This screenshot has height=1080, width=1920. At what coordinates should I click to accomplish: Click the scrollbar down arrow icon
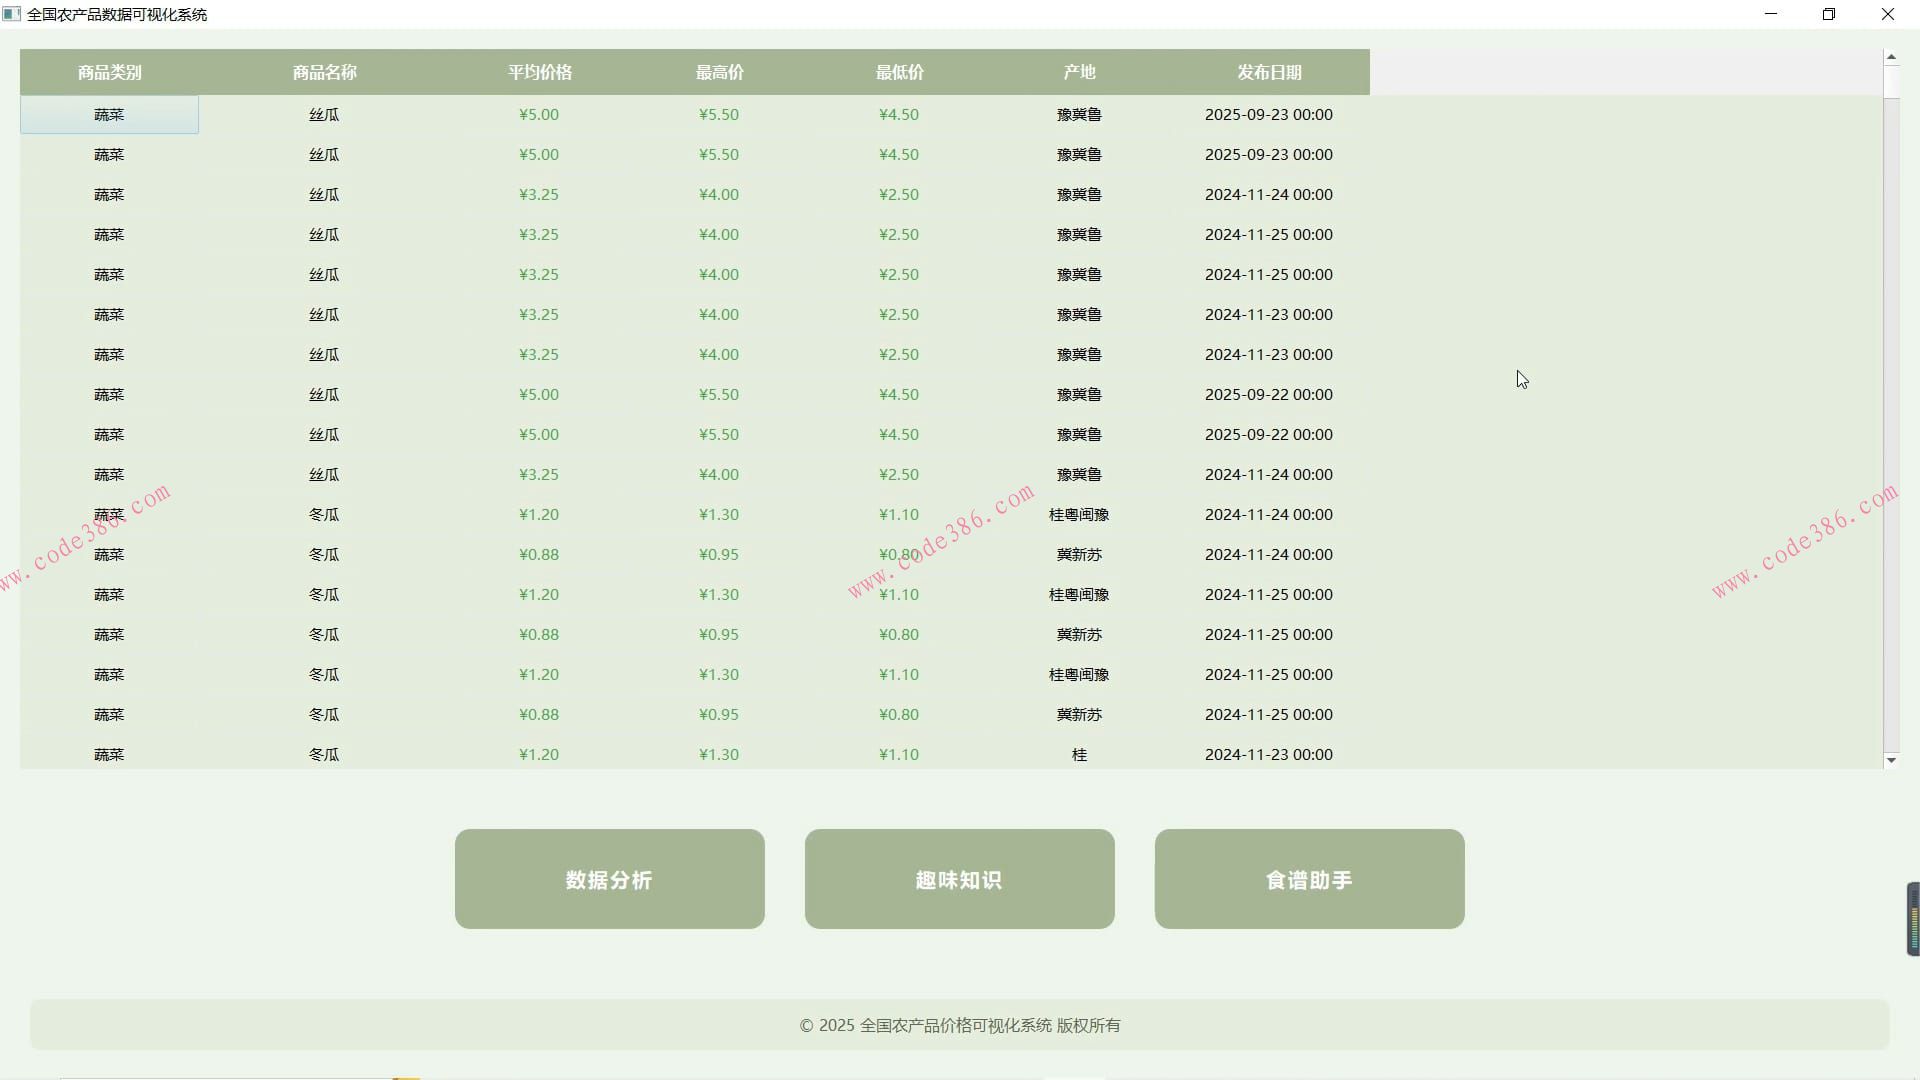pos(1892,761)
